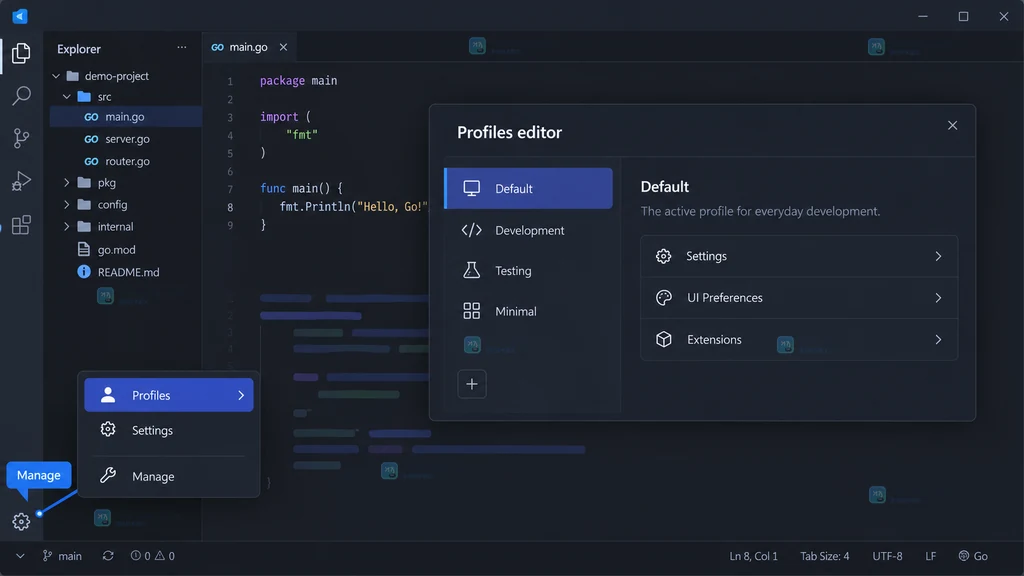Screen dimensions: 1024x576
Task: Click the Extensions cube icon
Action: 664,340
